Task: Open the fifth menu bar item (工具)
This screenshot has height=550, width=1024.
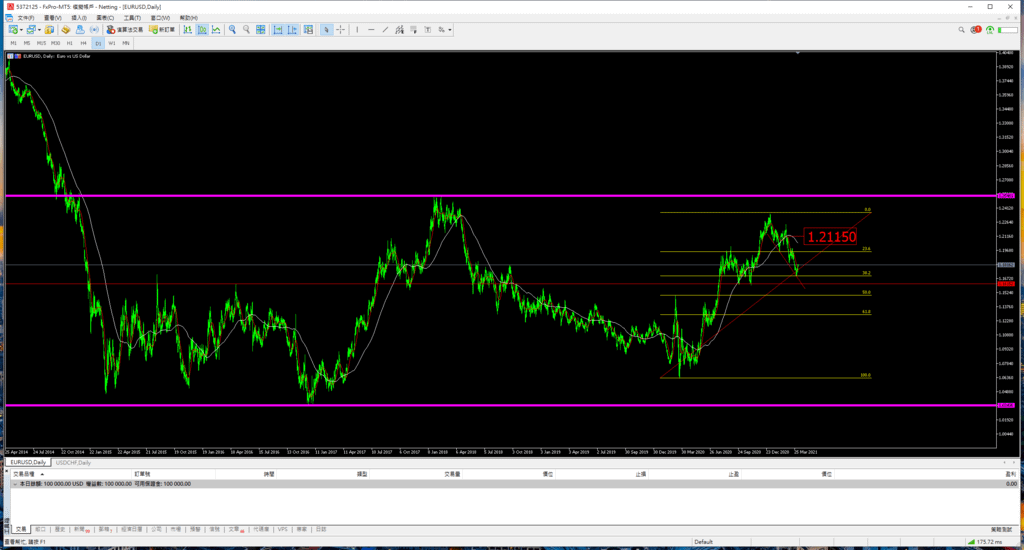Action: pos(132,18)
